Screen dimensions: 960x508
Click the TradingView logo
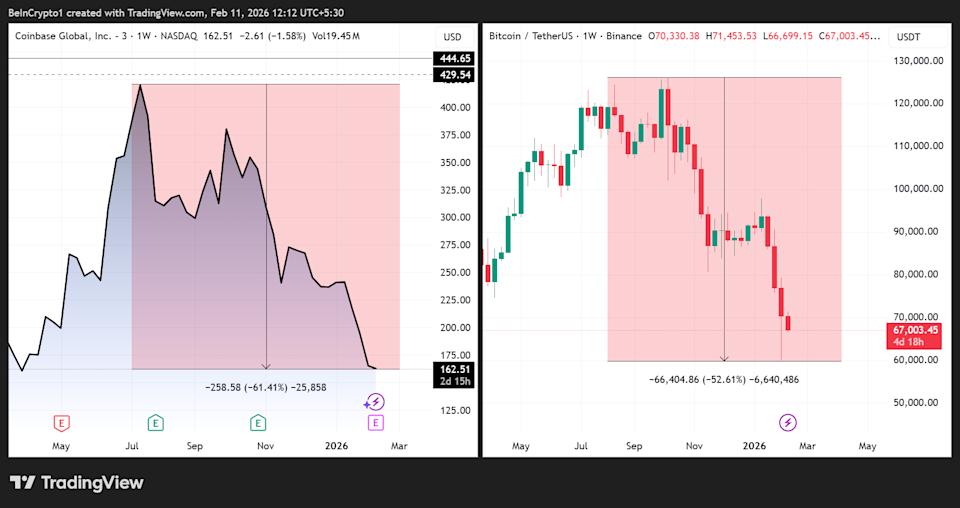pyautogui.click(x=77, y=483)
